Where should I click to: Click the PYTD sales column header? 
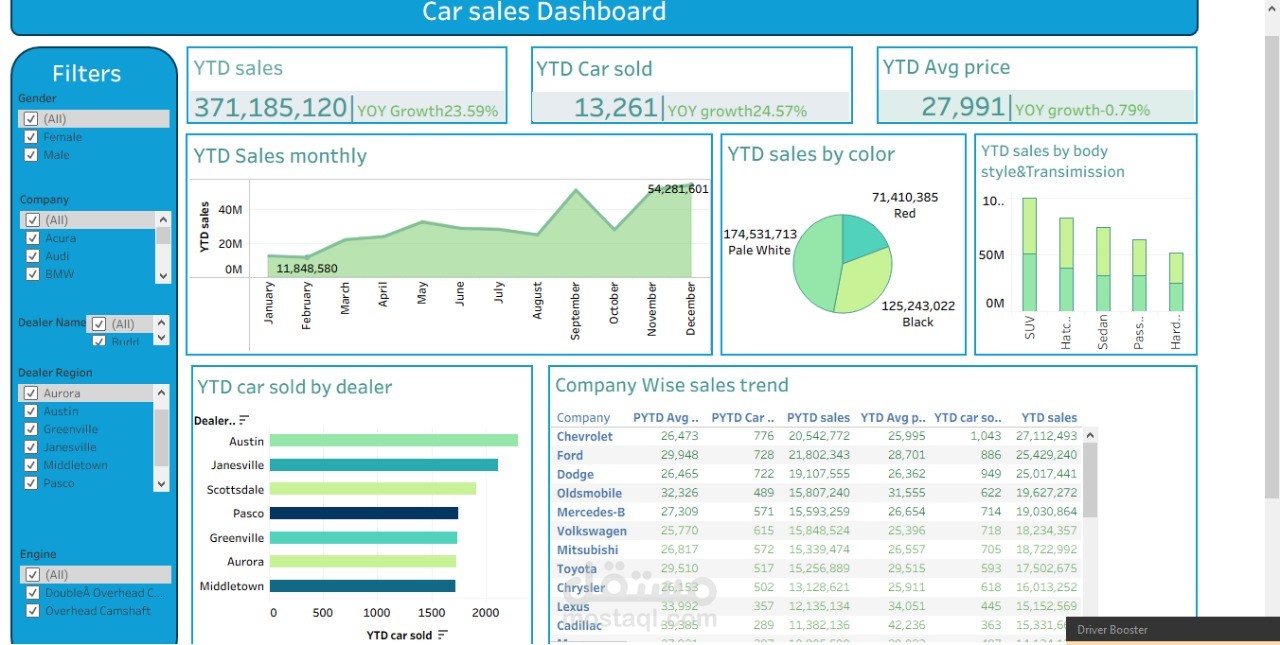click(818, 418)
